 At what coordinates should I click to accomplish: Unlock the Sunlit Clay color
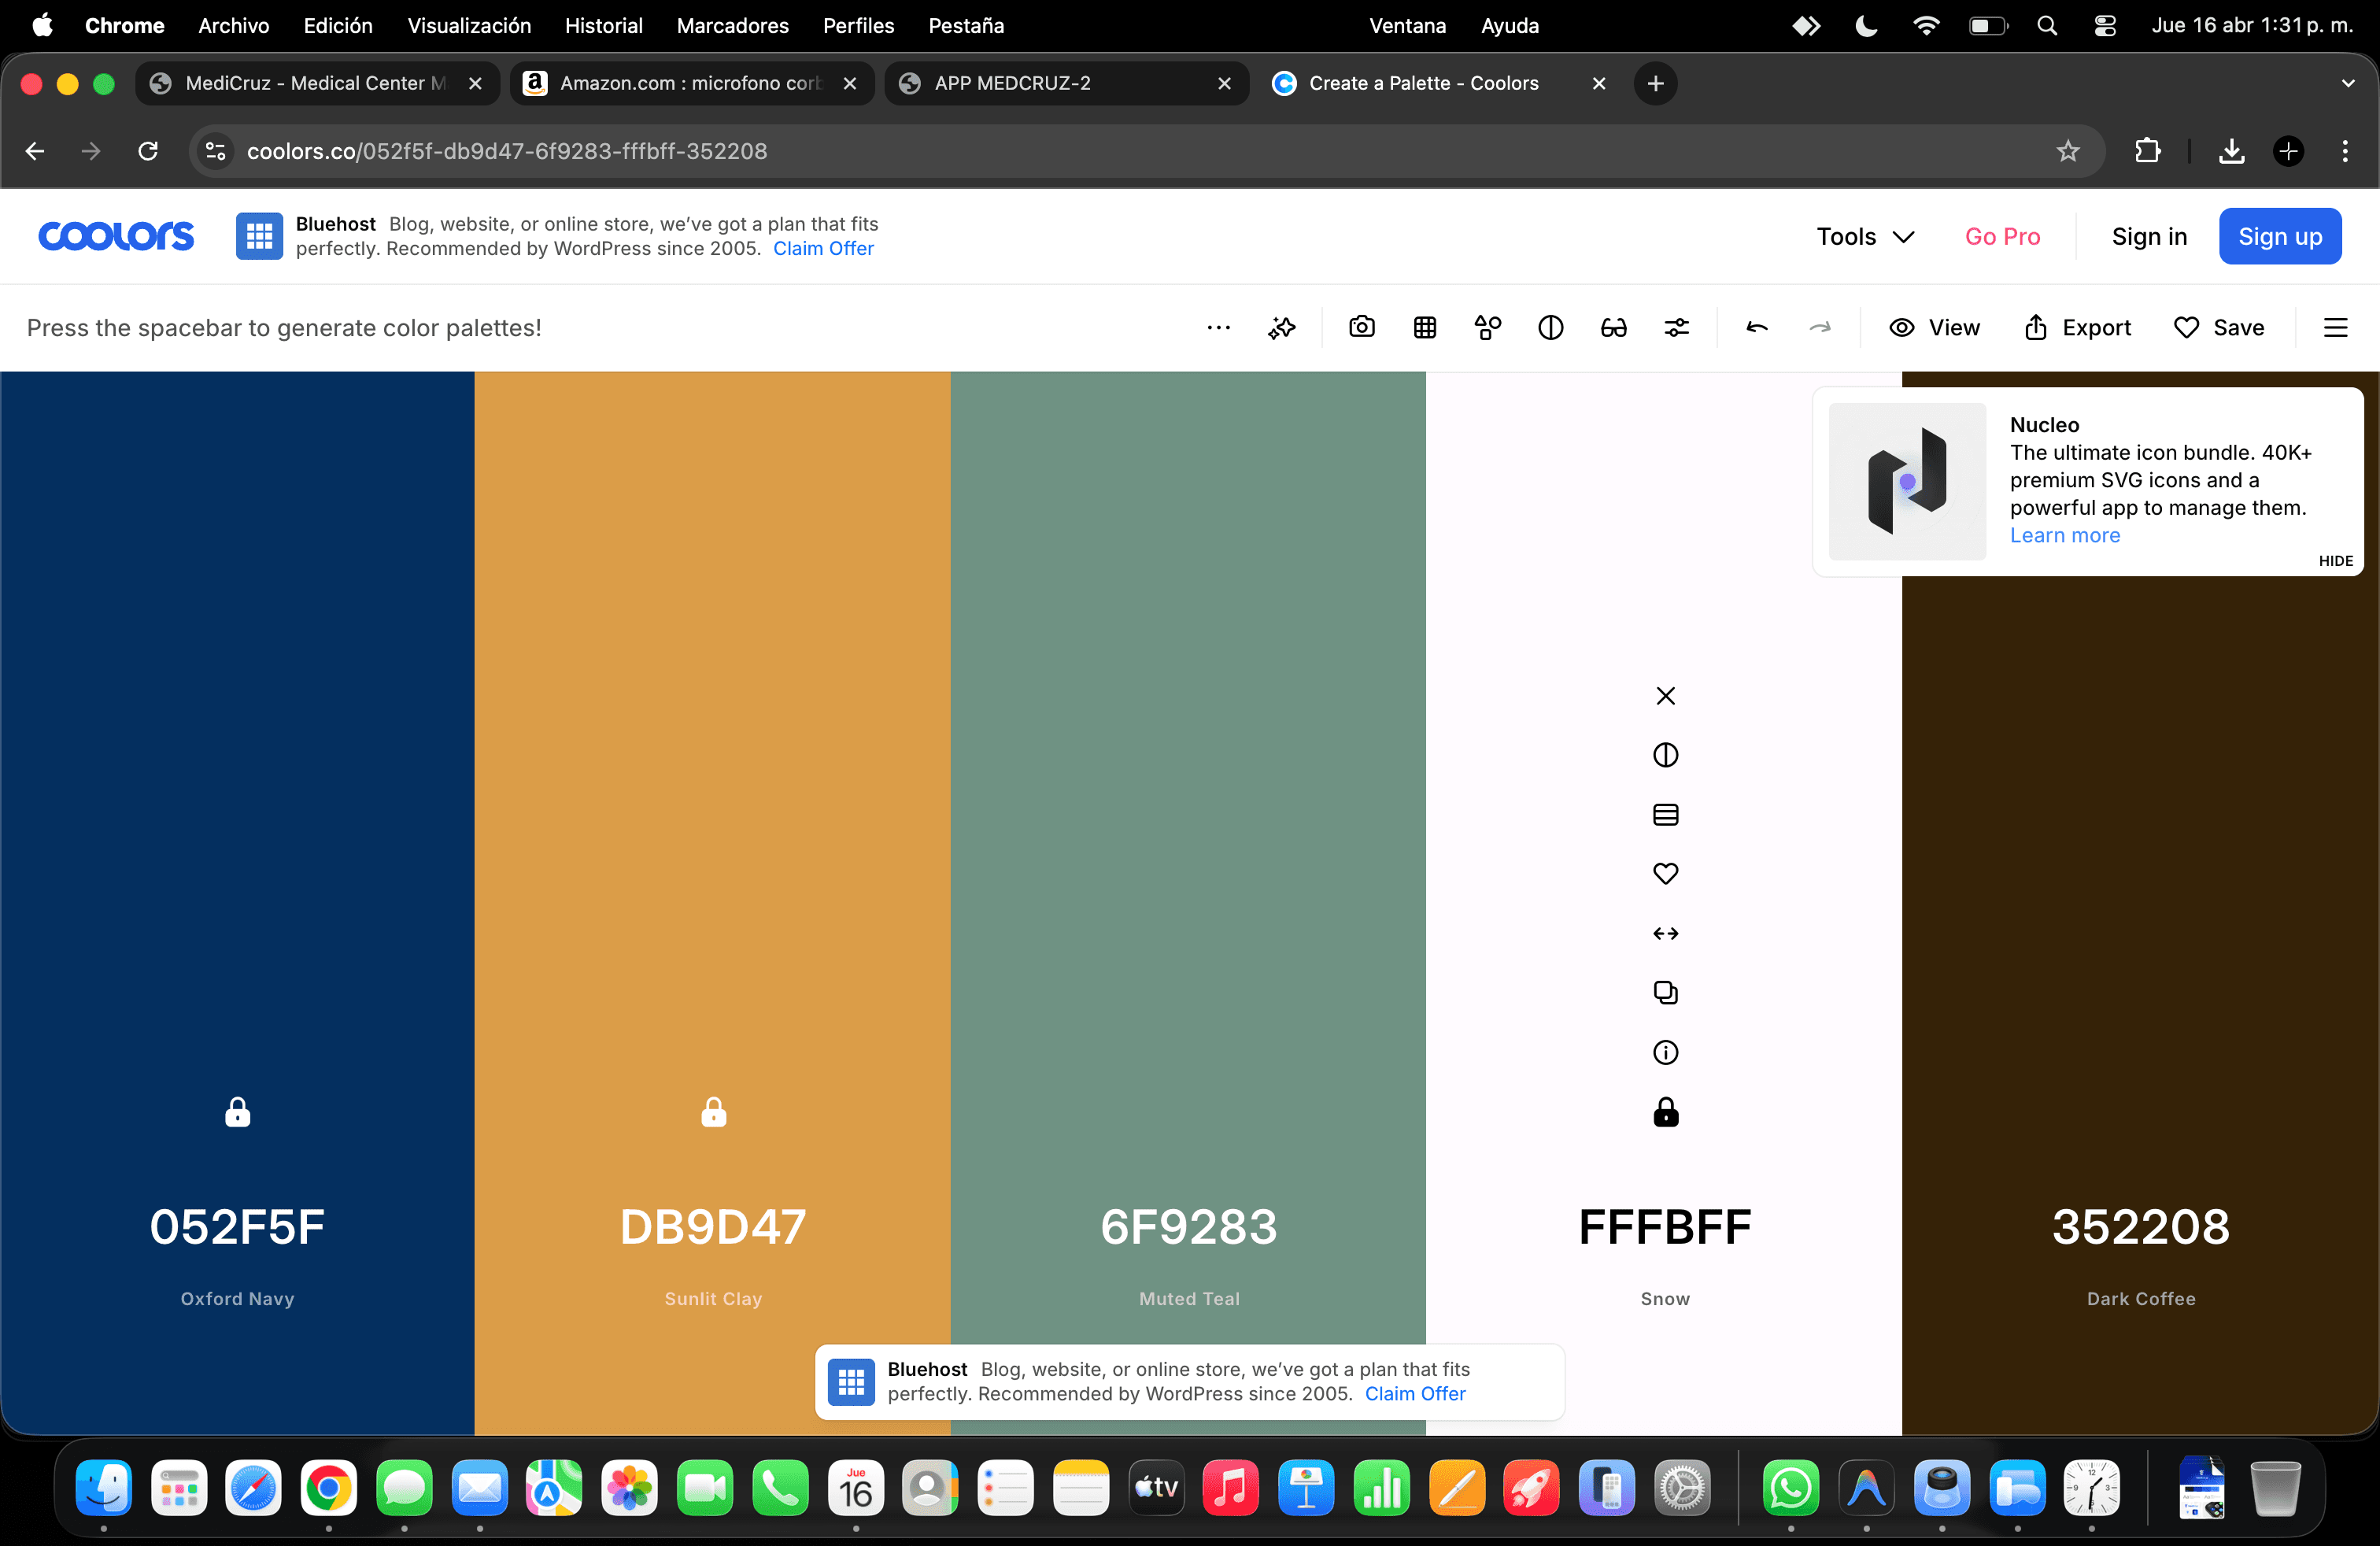pyautogui.click(x=713, y=1112)
